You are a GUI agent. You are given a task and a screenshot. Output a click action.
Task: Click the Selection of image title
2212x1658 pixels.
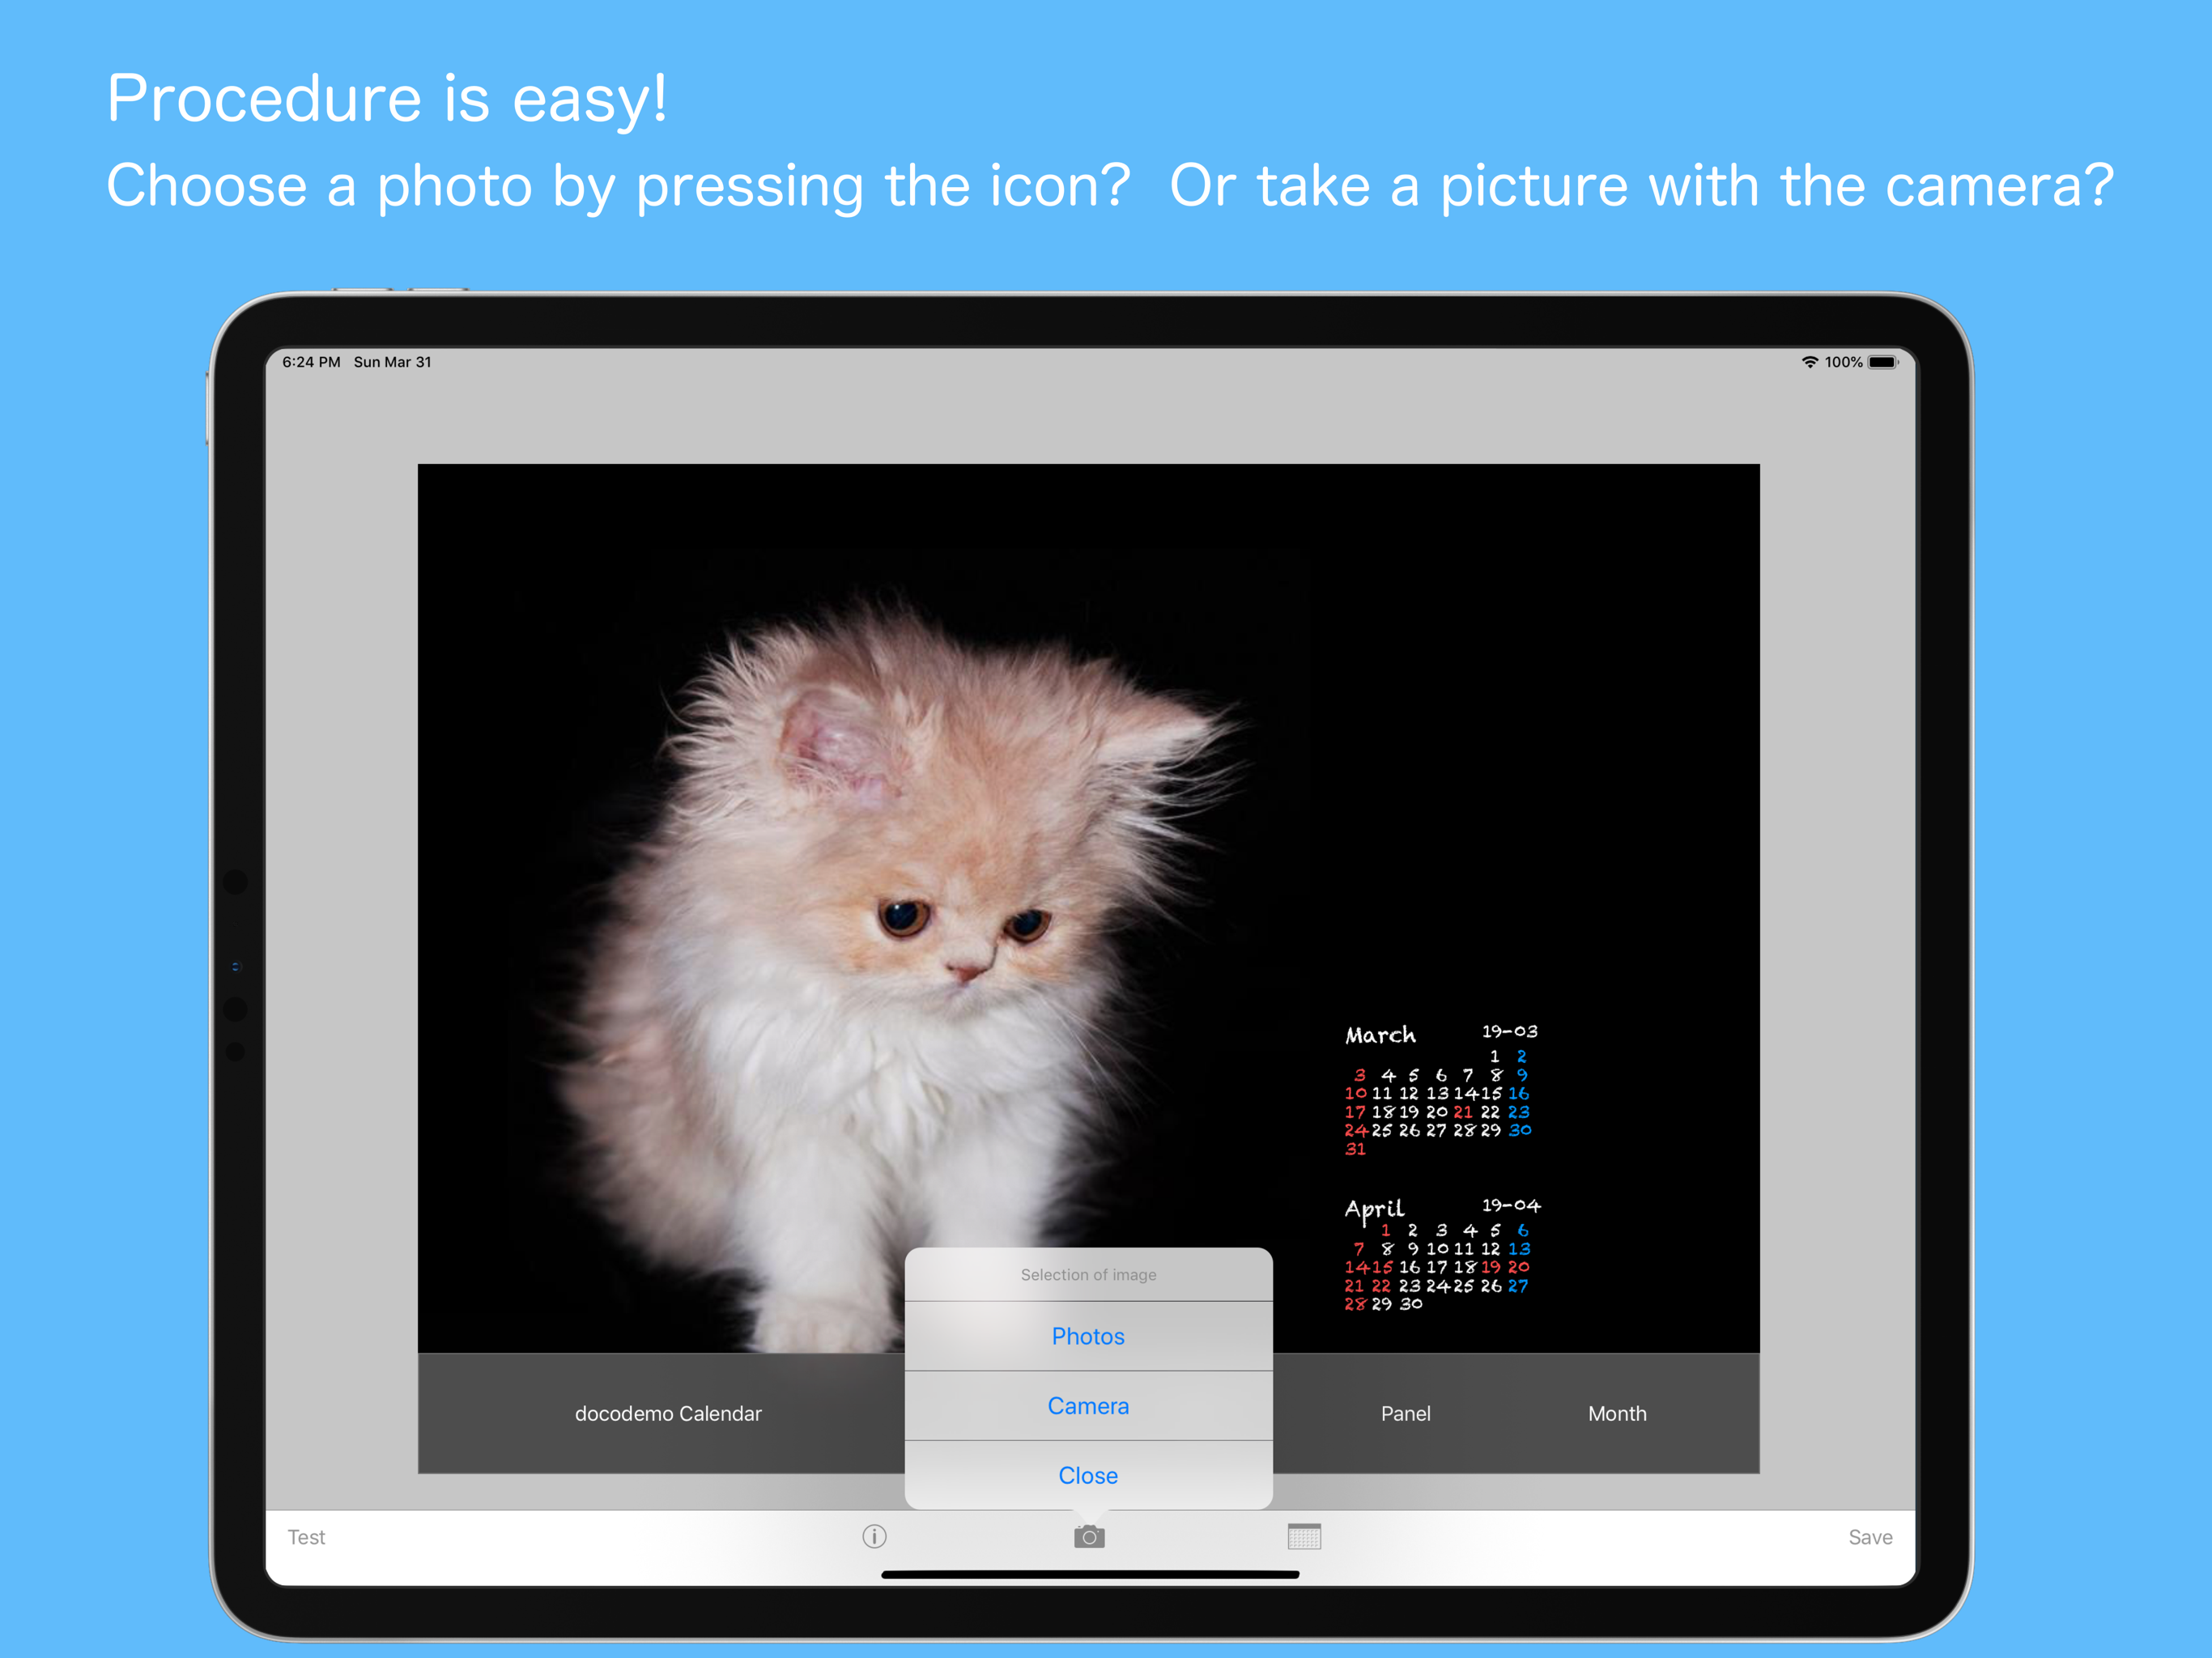point(1088,1275)
